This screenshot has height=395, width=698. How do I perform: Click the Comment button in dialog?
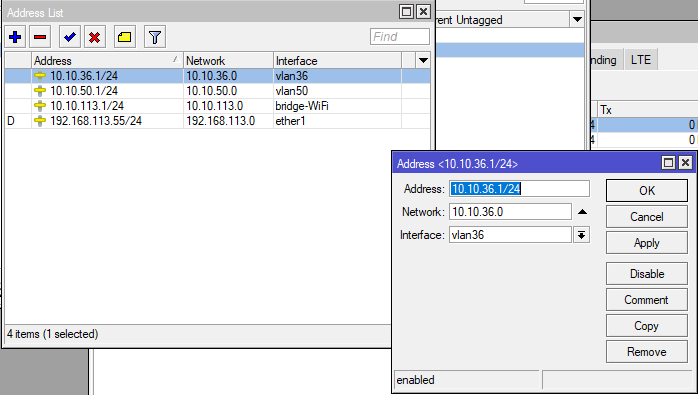click(647, 300)
